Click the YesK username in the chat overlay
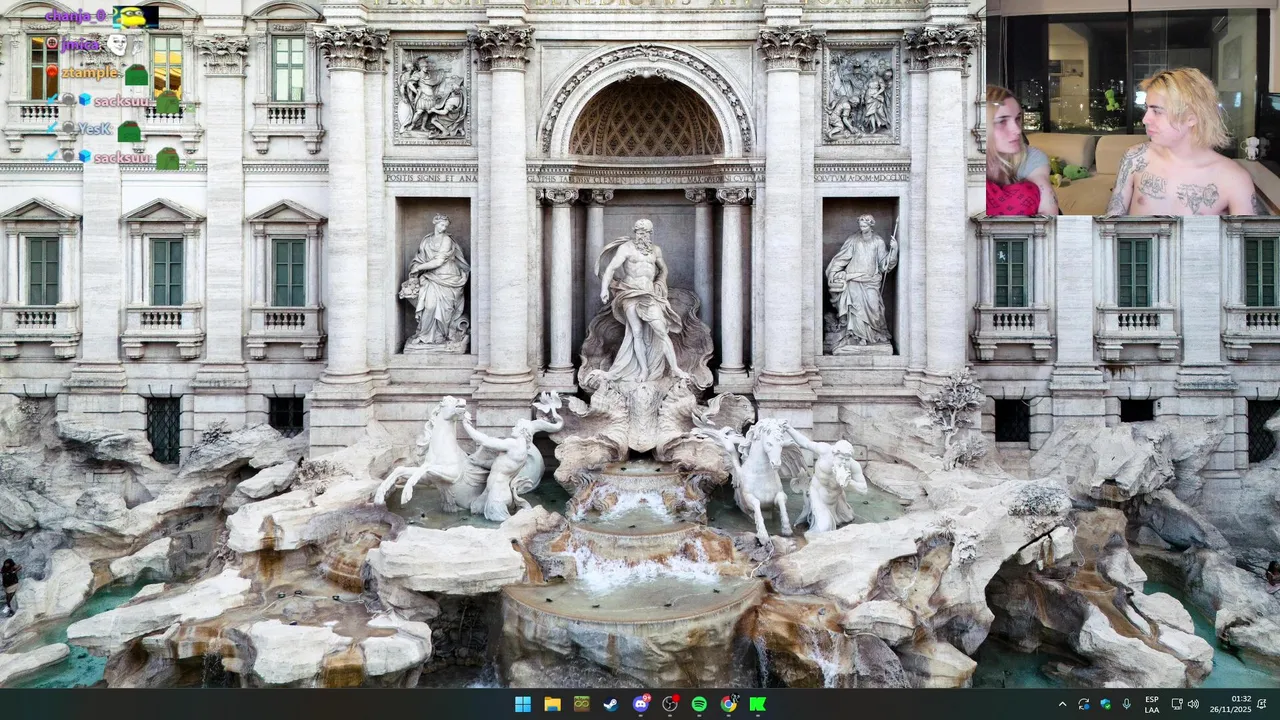The image size is (1280, 720). pyautogui.click(x=94, y=129)
